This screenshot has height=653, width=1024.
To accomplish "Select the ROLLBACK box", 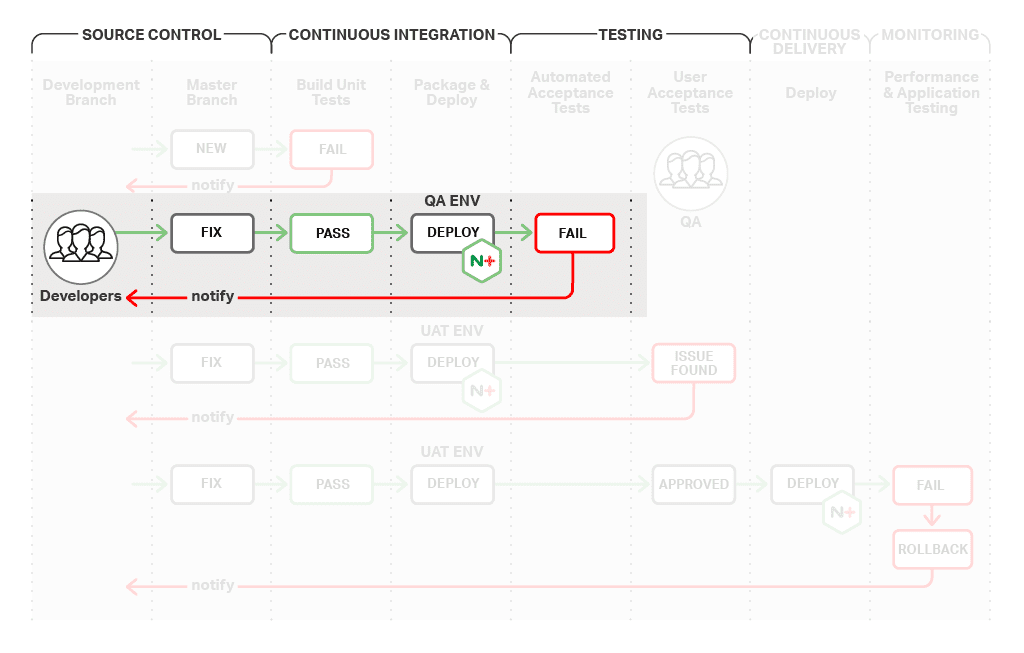I will [x=933, y=549].
